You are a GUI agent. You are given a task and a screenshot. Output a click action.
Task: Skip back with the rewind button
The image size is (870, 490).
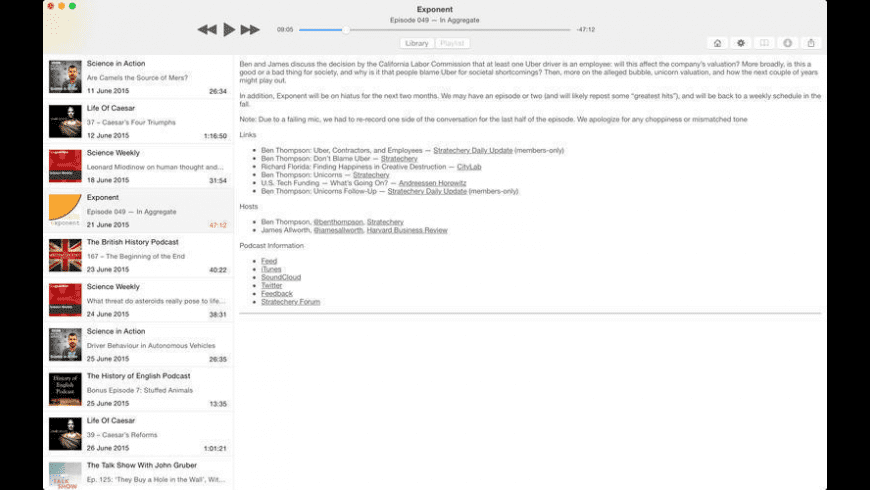(x=207, y=29)
